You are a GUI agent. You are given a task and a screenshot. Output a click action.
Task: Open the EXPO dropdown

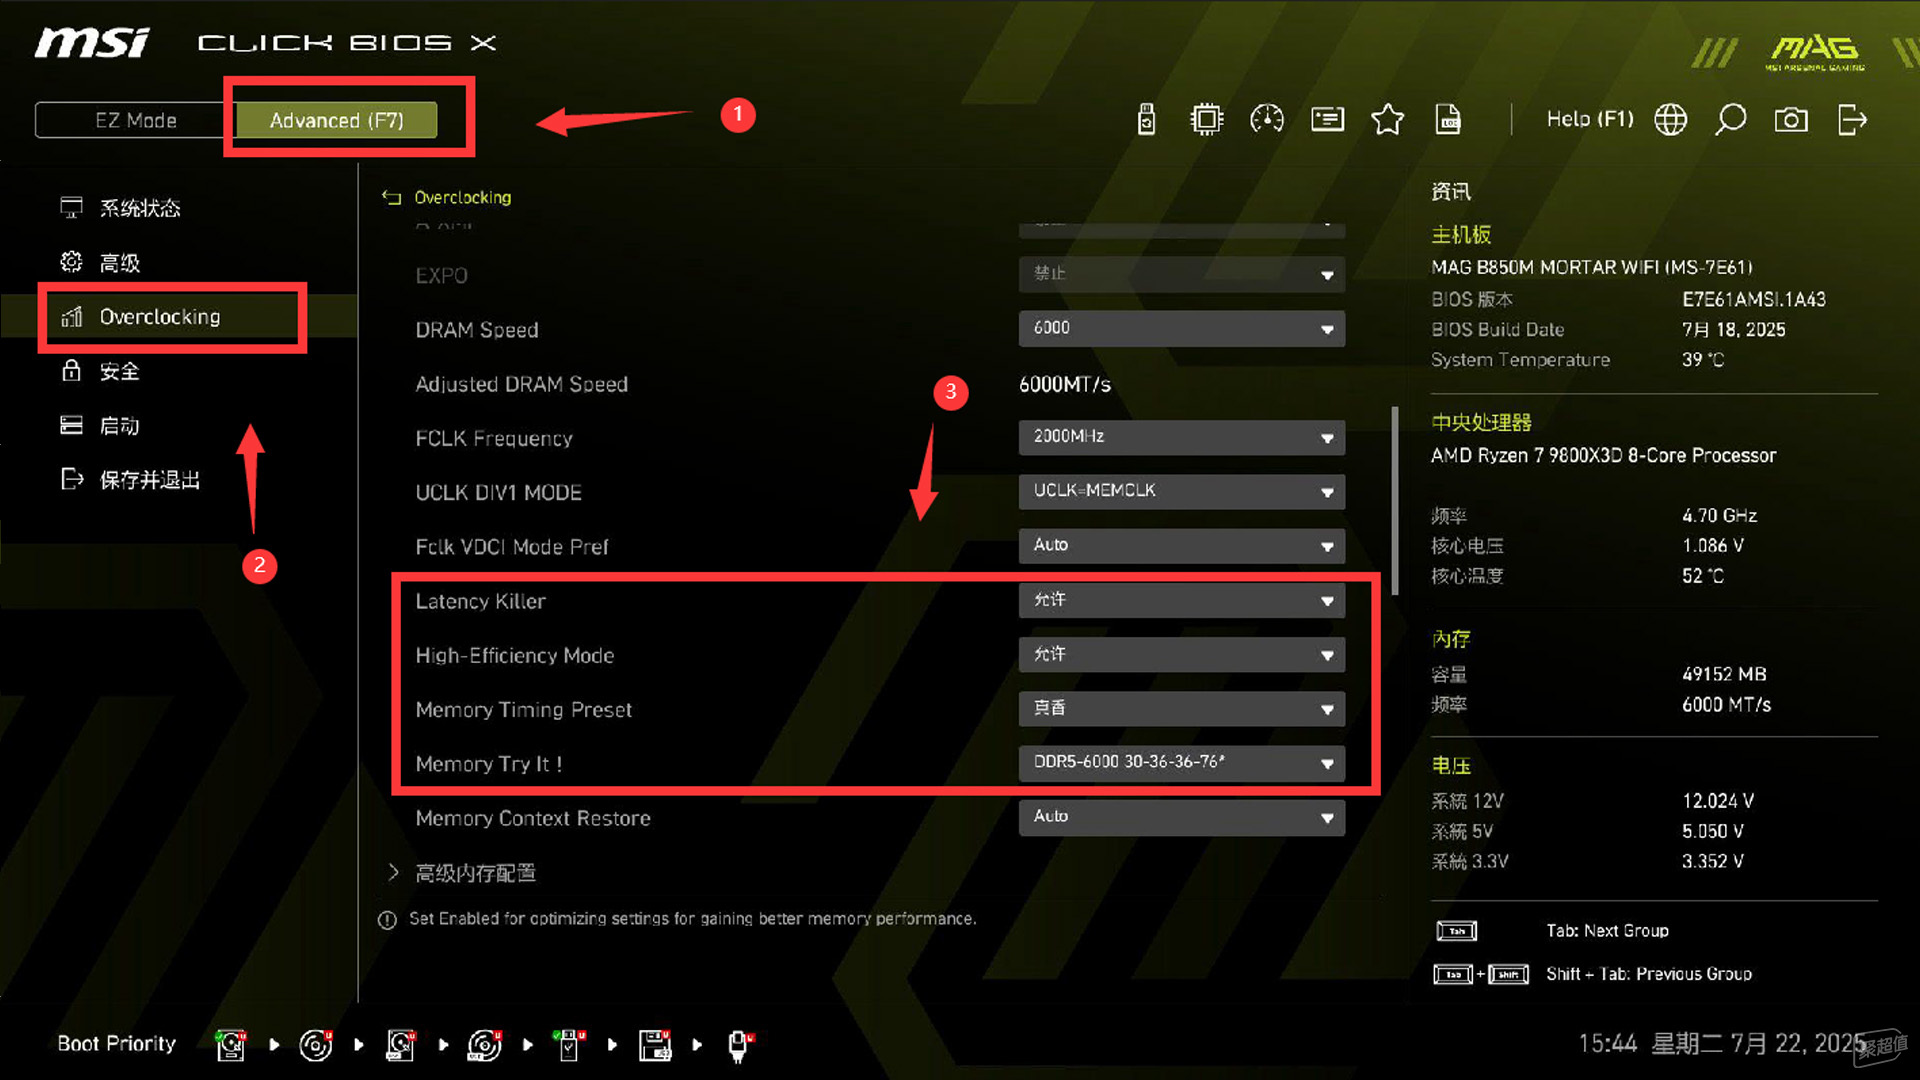[1182, 274]
